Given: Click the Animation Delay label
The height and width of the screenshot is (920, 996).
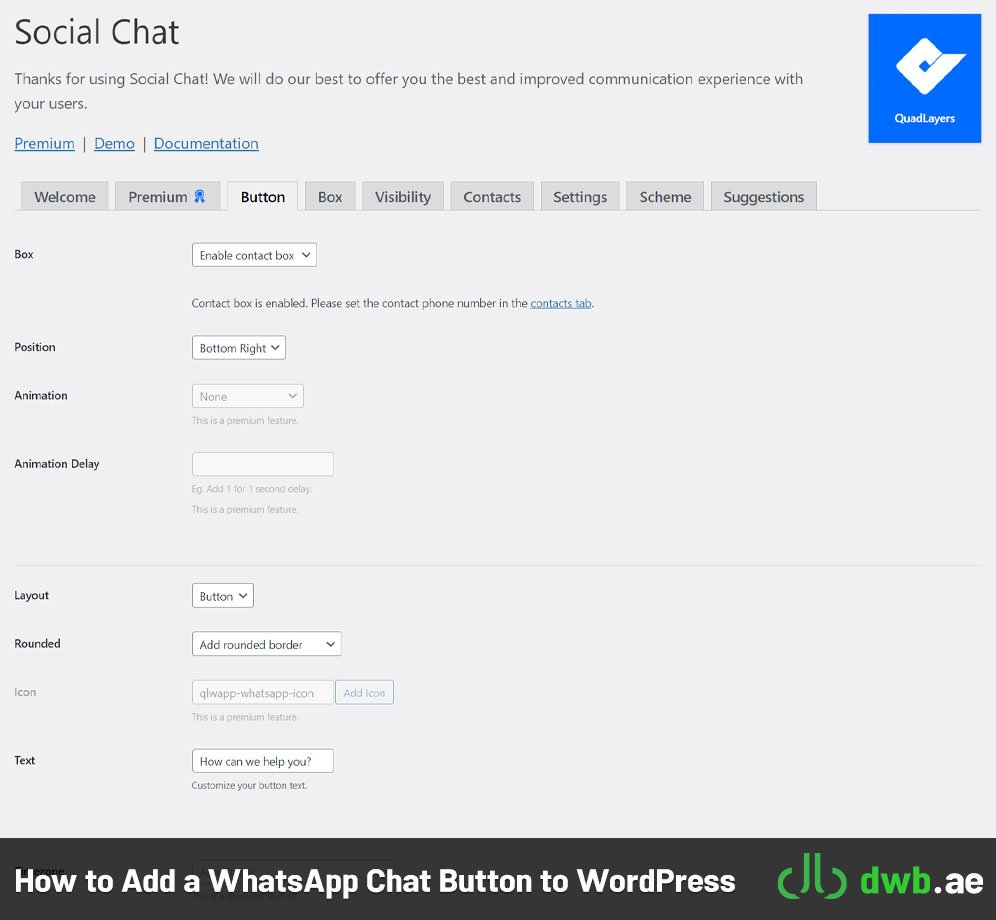Looking at the screenshot, I should (x=57, y=464).
